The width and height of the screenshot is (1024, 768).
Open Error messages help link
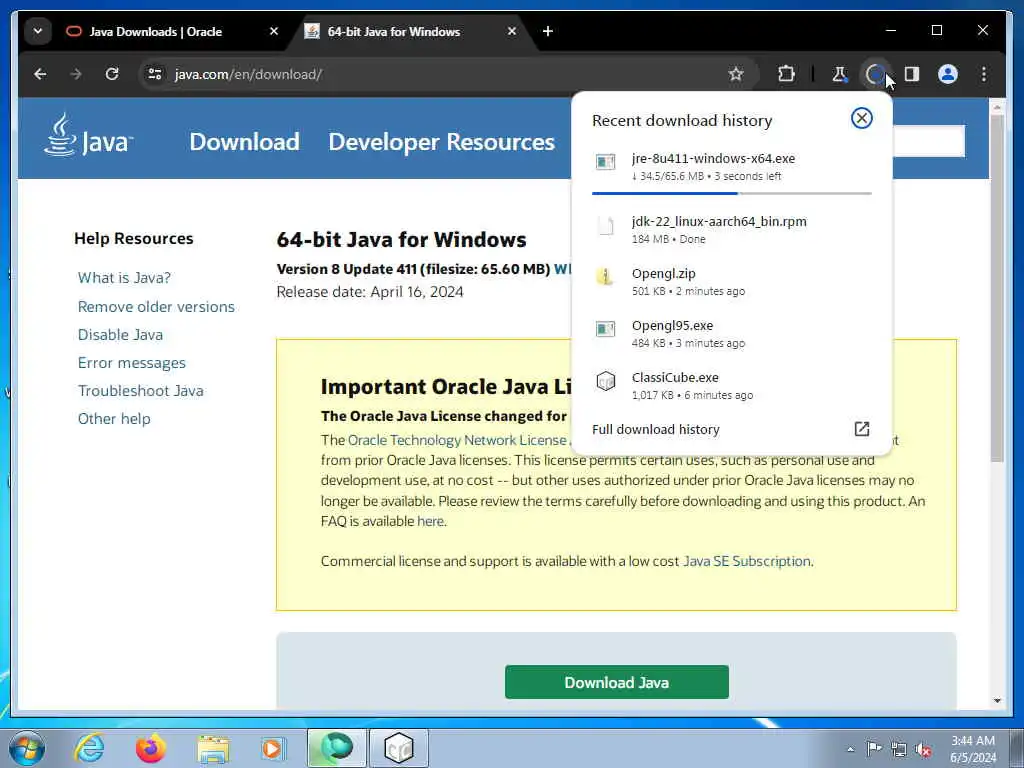(131, 362)
